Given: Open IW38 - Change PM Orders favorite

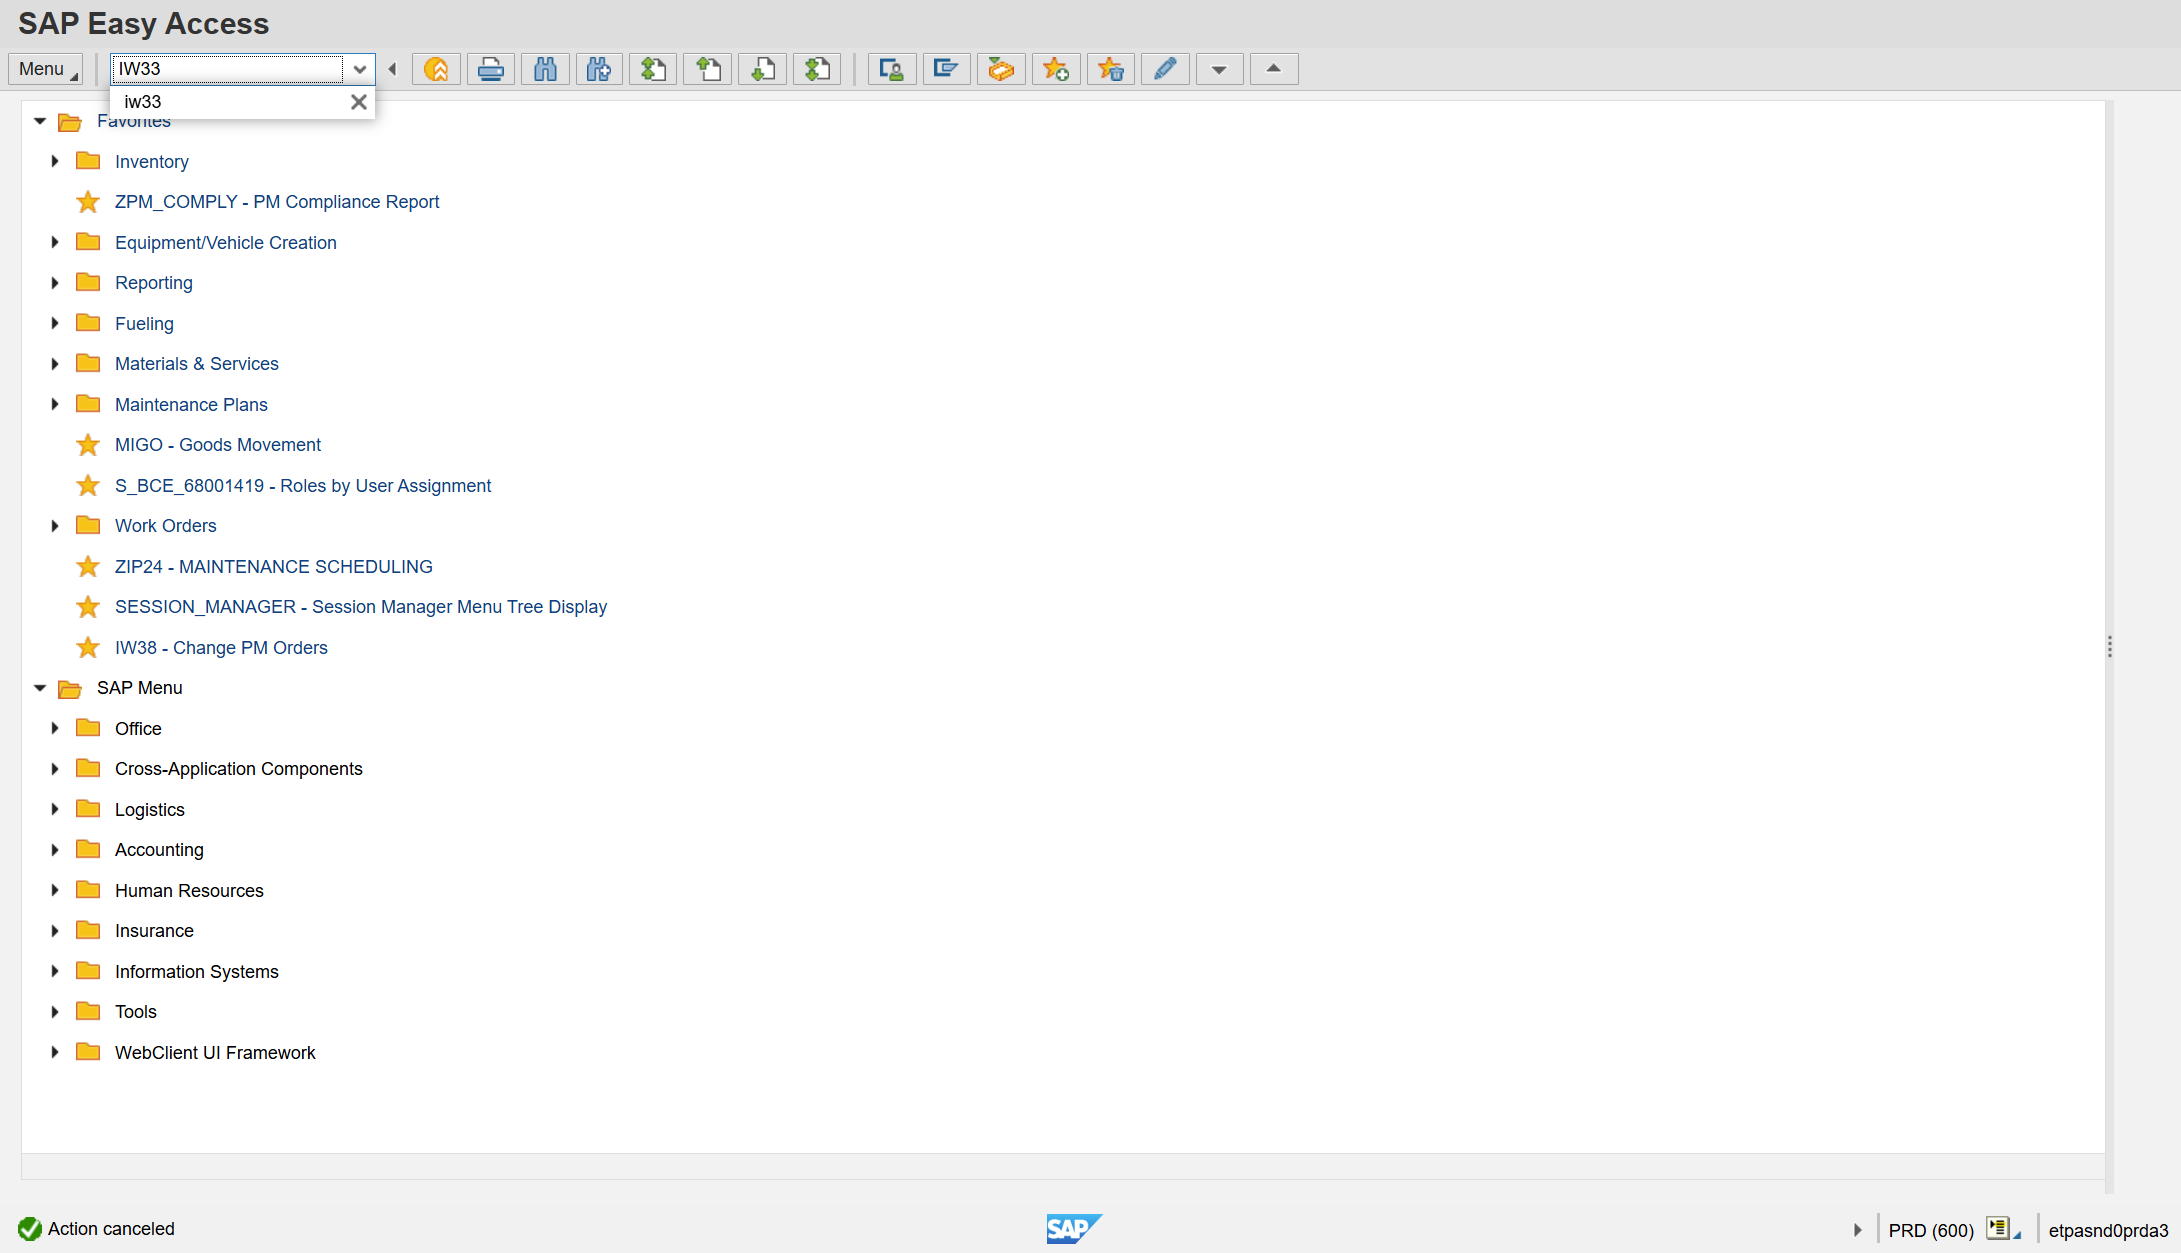Looking at the screenshot, I should 221,648.
